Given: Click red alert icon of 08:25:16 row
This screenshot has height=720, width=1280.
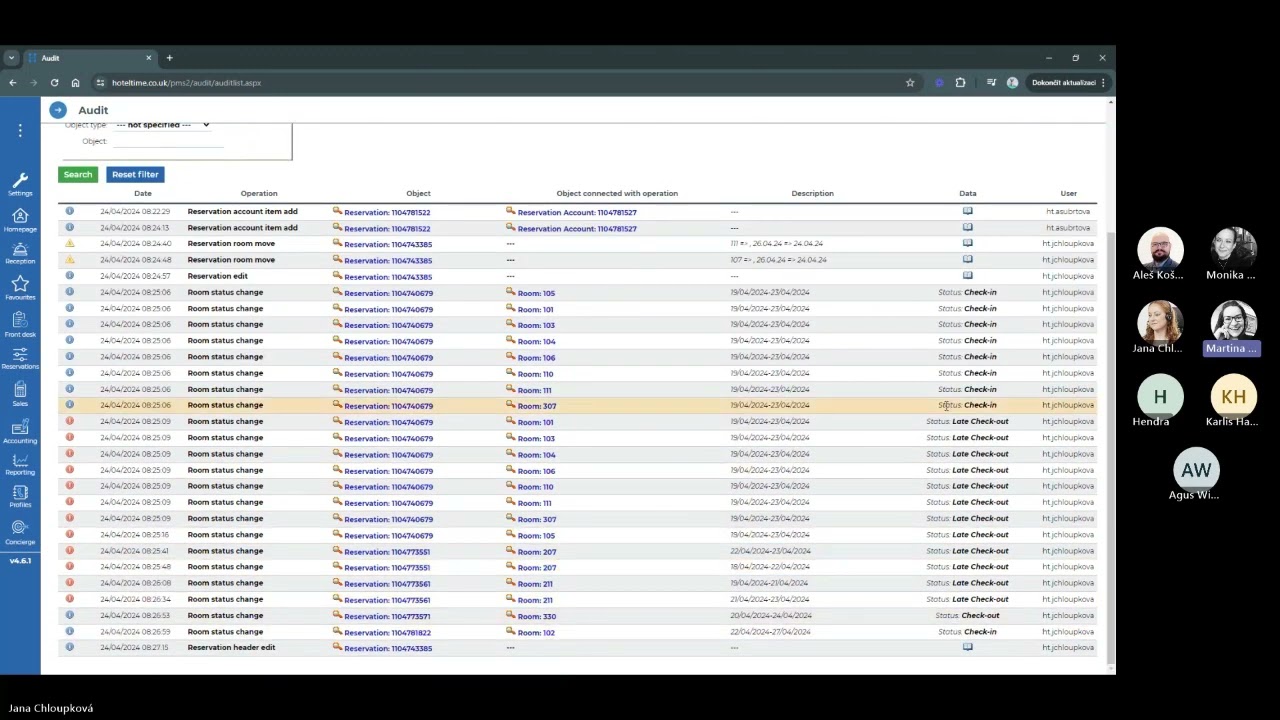Looking at the screenshot, I should 70,534.
